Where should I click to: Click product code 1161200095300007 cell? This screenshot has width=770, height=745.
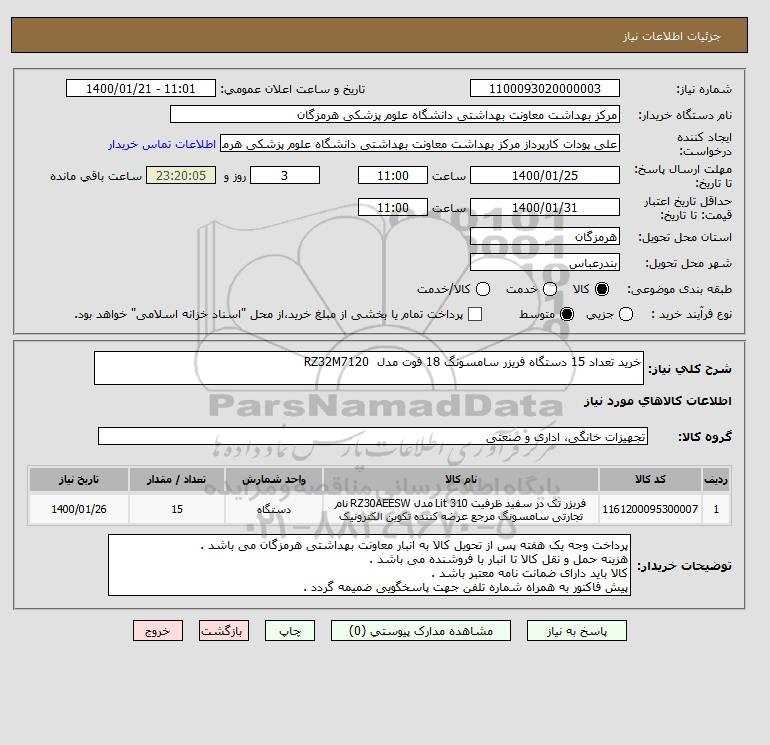650,509
